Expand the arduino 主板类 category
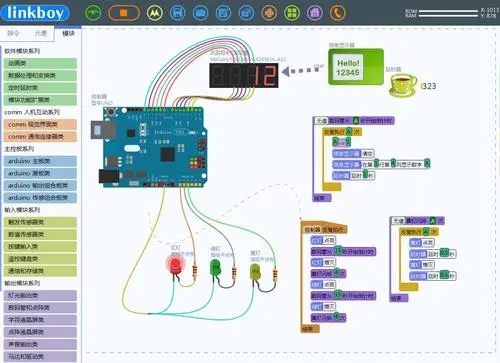This screenshot has height=363, width=500. coord(40,161)
